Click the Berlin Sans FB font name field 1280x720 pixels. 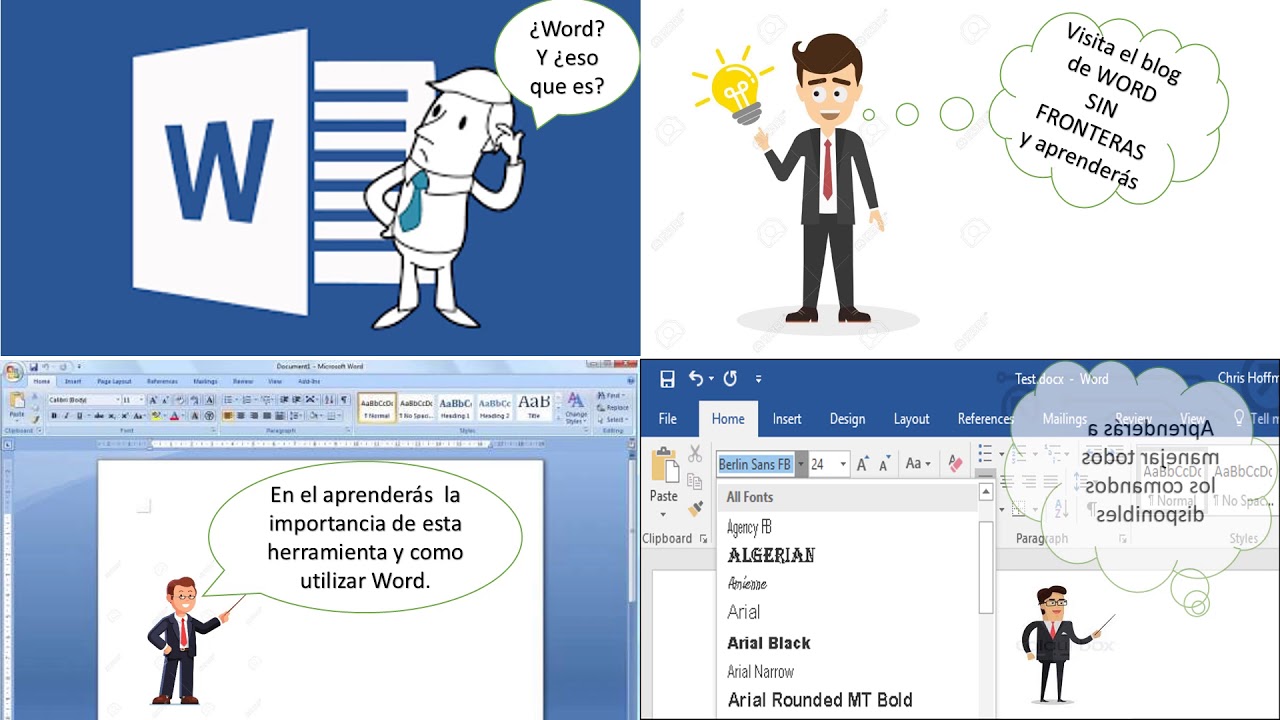[755, 464]
